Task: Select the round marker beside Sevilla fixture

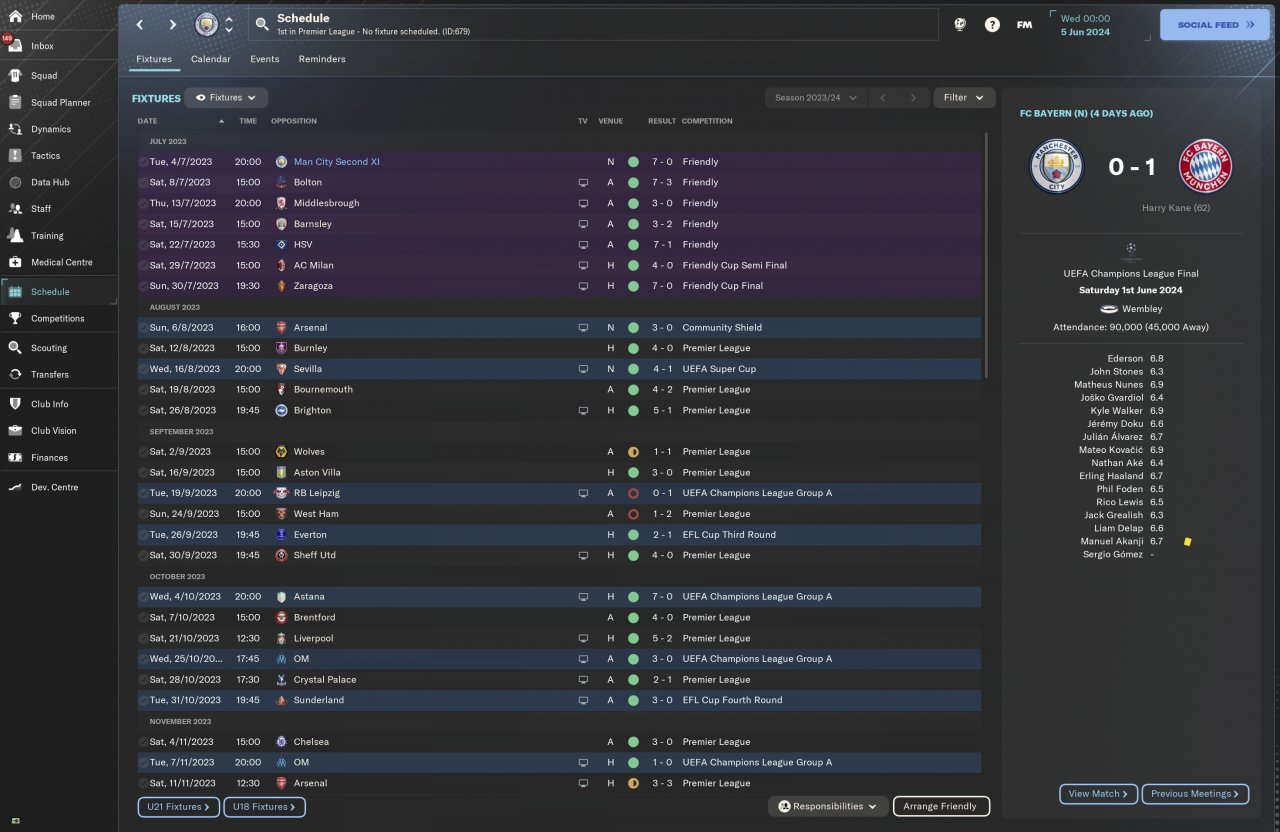Action: pyautogui.click(x=143, y=369)
